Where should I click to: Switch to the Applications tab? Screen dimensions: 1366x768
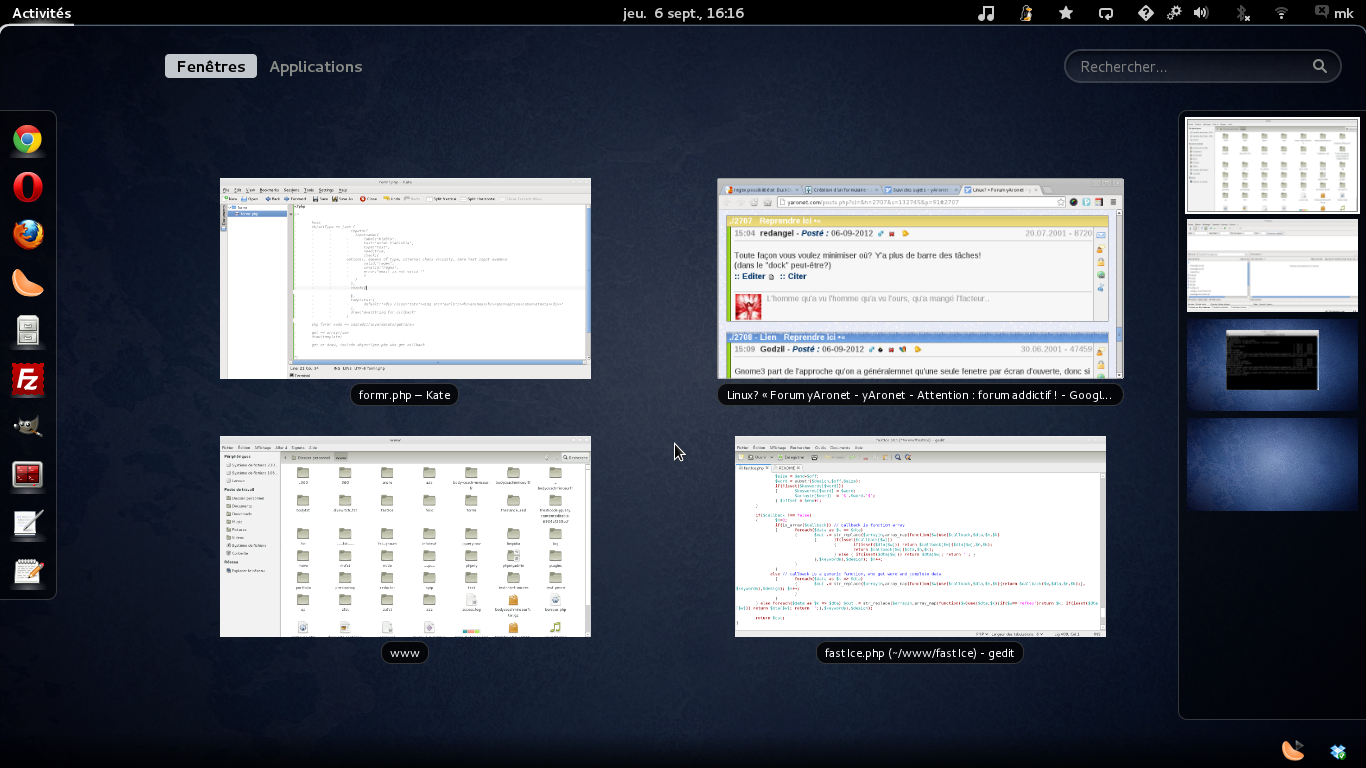[x=316, y=66]
